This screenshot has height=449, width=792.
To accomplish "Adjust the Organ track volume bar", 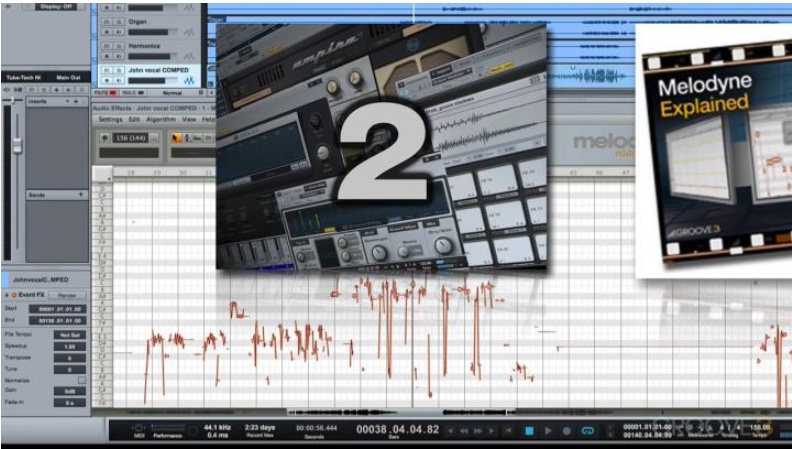I will point(153,32).
